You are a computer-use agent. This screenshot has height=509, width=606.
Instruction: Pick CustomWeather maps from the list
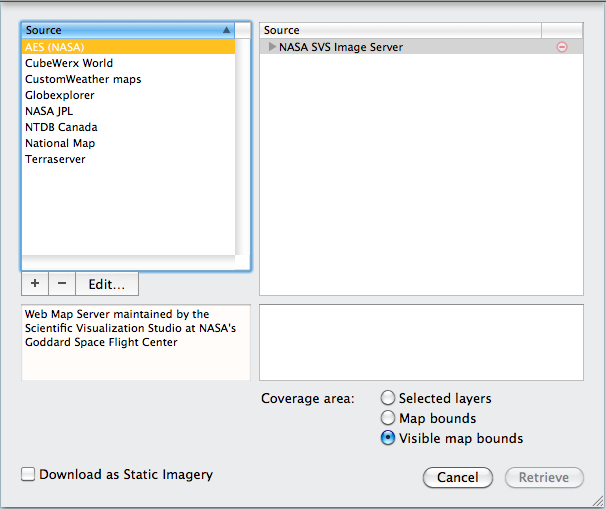[83, 79]
